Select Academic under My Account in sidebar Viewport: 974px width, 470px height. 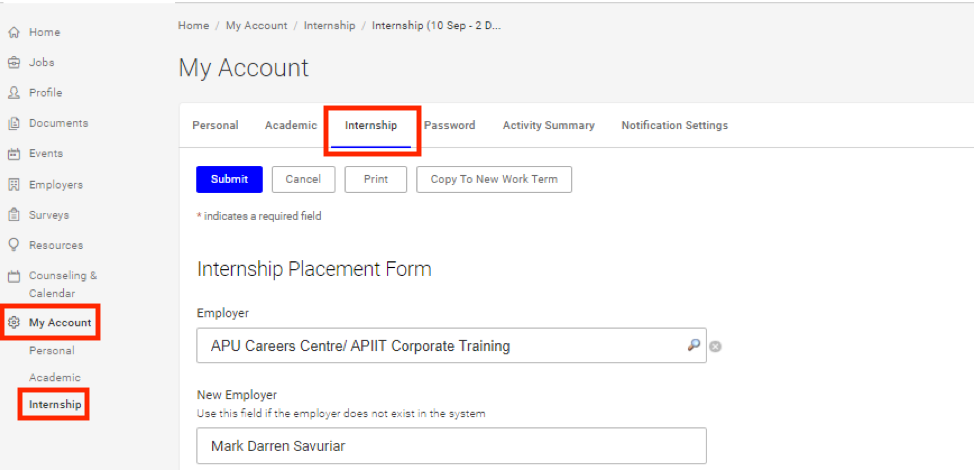click(55, 378)
